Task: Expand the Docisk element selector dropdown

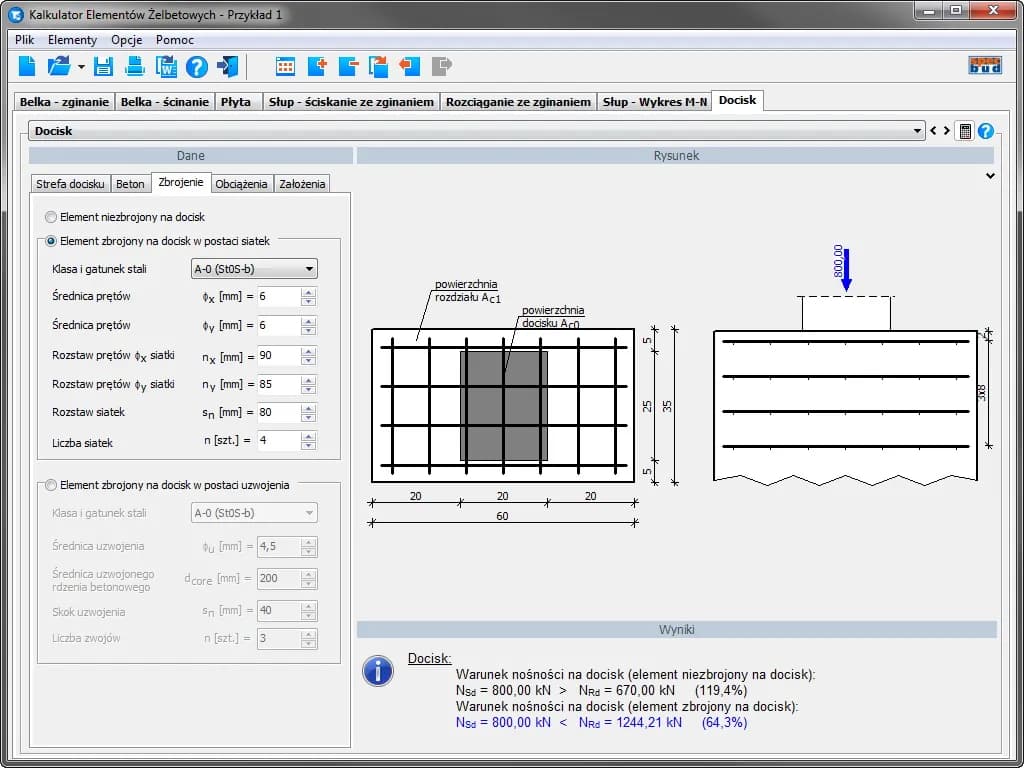Action: [x=918, y=131]
